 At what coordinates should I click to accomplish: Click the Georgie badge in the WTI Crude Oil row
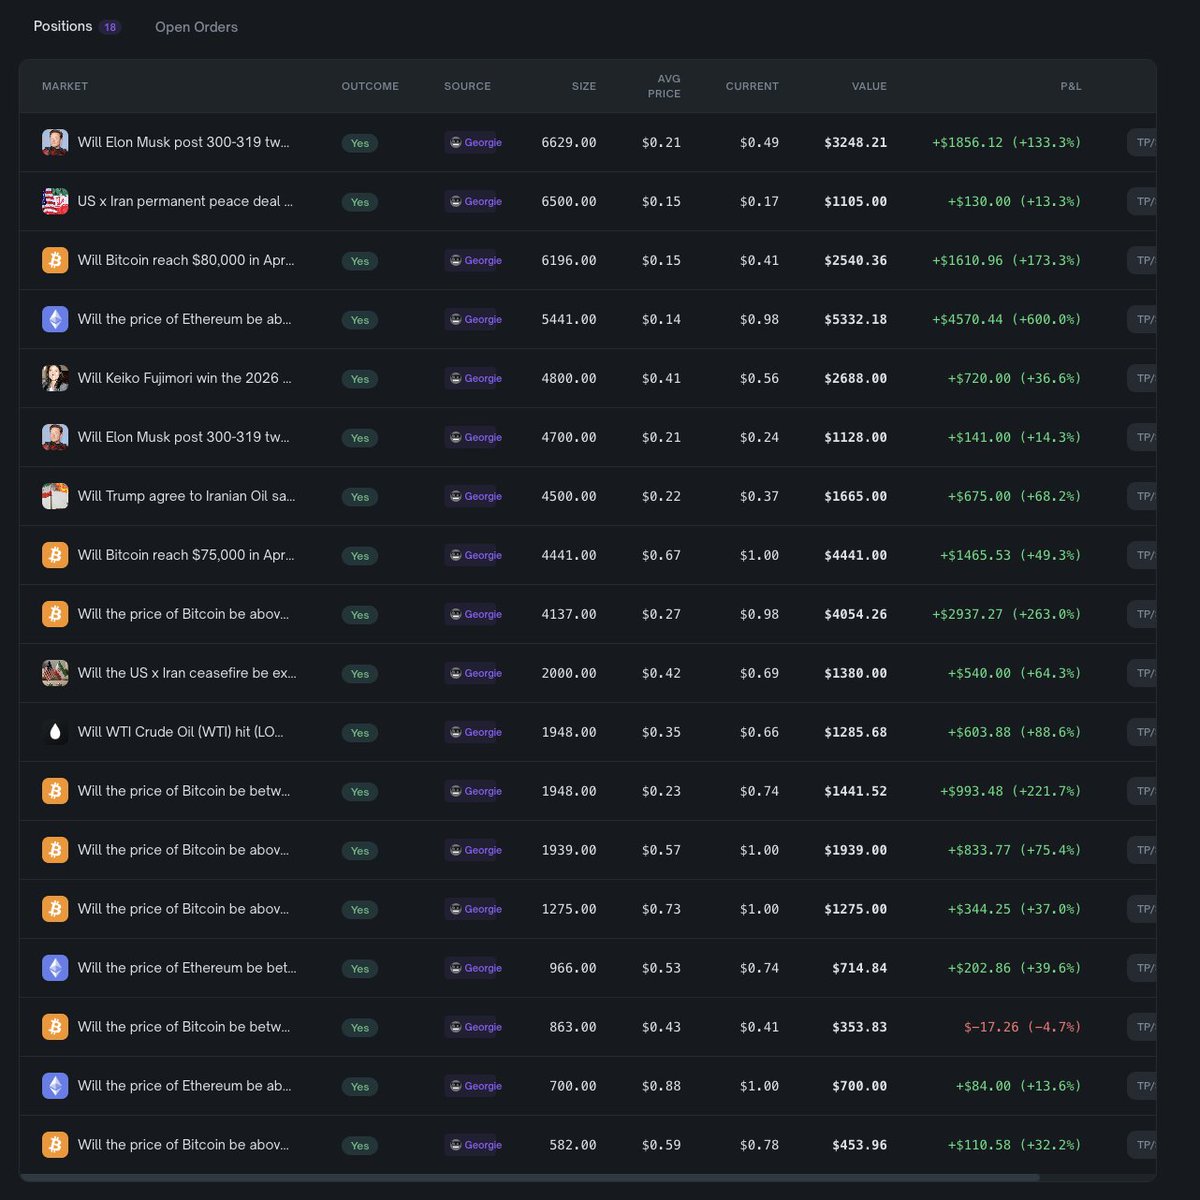tap(475, 732)
